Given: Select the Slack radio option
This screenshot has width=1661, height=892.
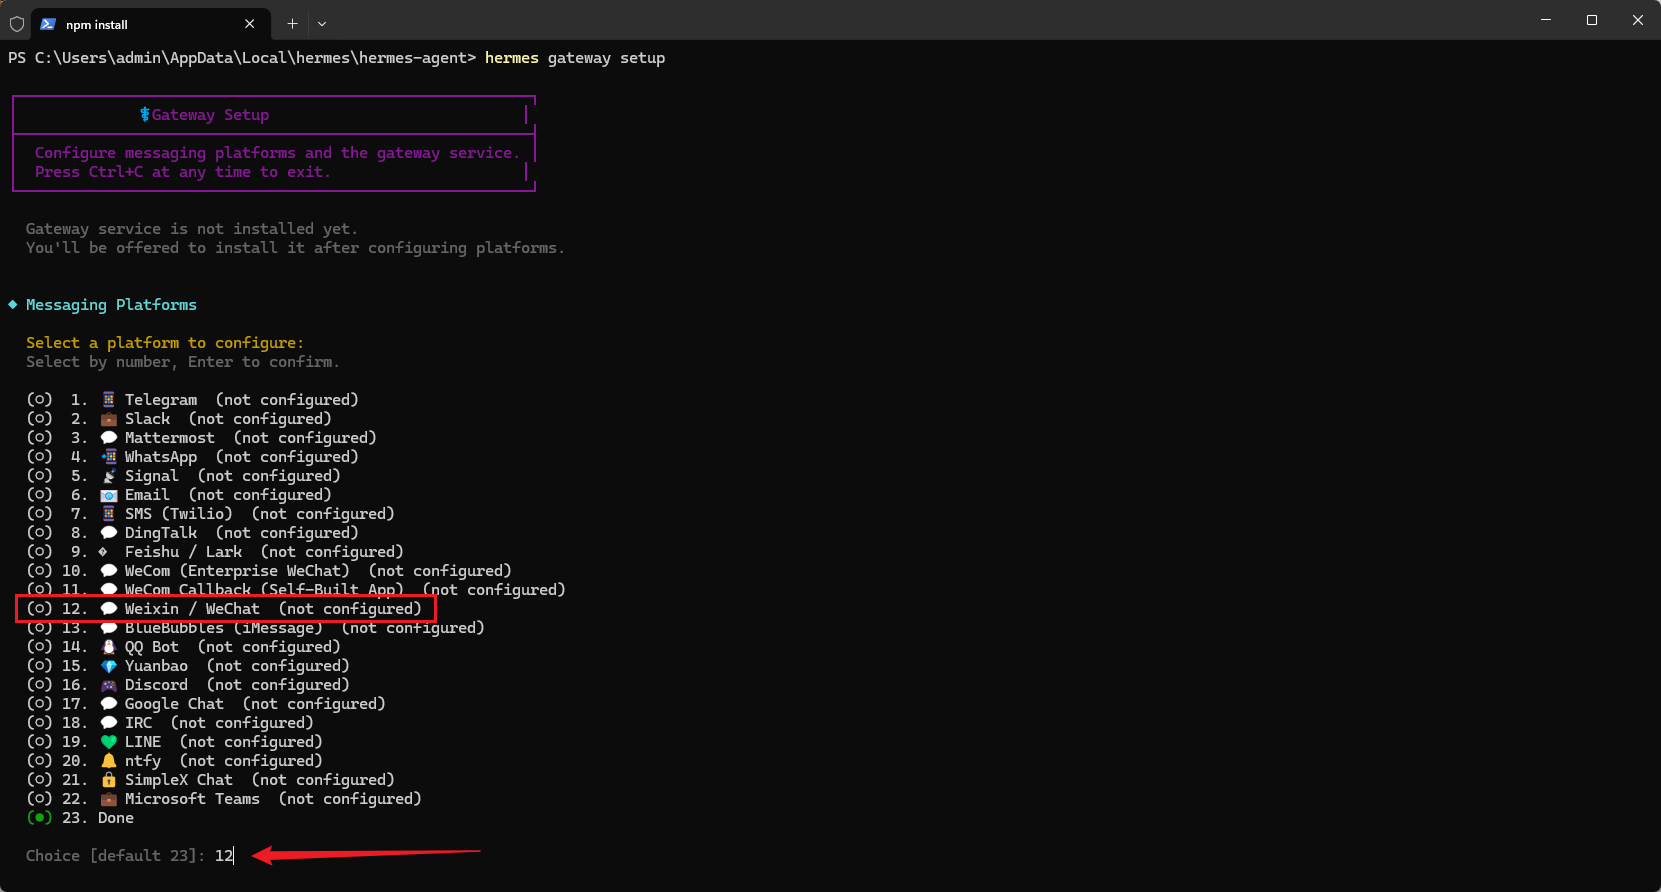Looking at the screenshot, I should [39, 419].
